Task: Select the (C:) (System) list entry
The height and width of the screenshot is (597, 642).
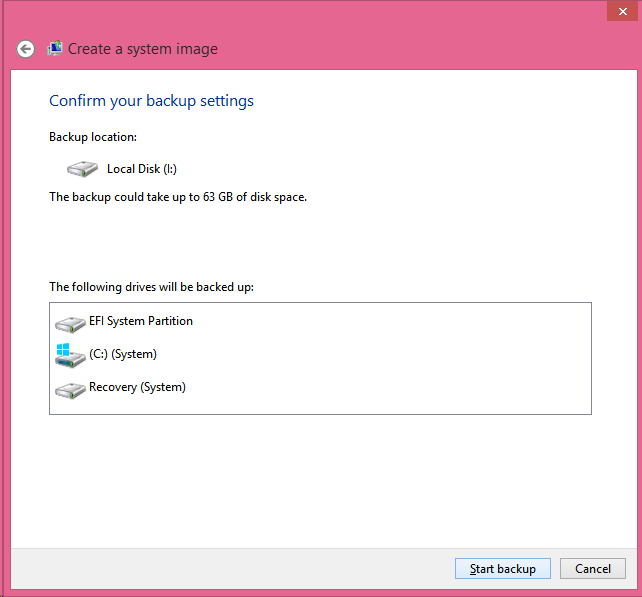Action: coord(122,354)
